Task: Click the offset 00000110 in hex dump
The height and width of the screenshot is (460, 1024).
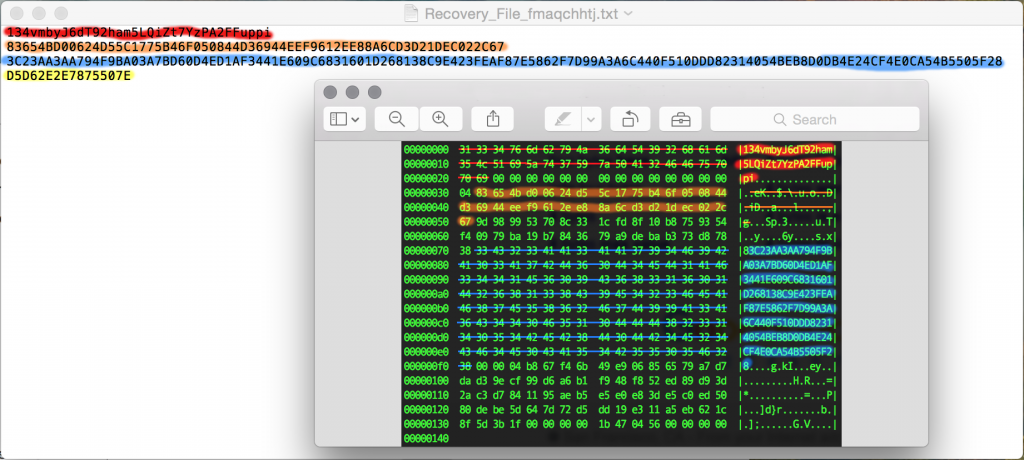Action: tap(426, 395)
